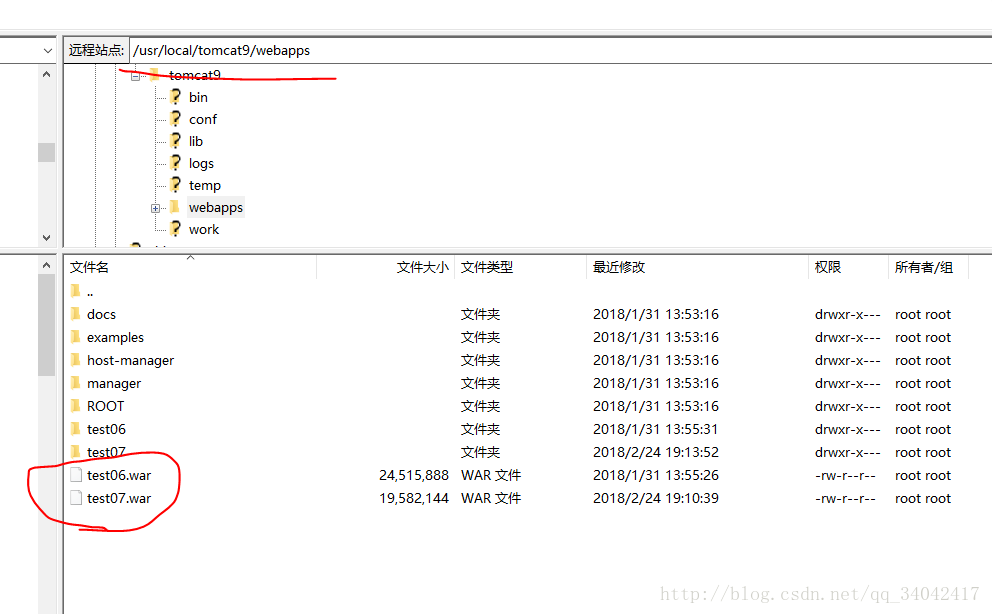The image size is (992, 614).
Task: Click the scrollbar thumb in local tree pane
Action: click(x=46, y=152)
